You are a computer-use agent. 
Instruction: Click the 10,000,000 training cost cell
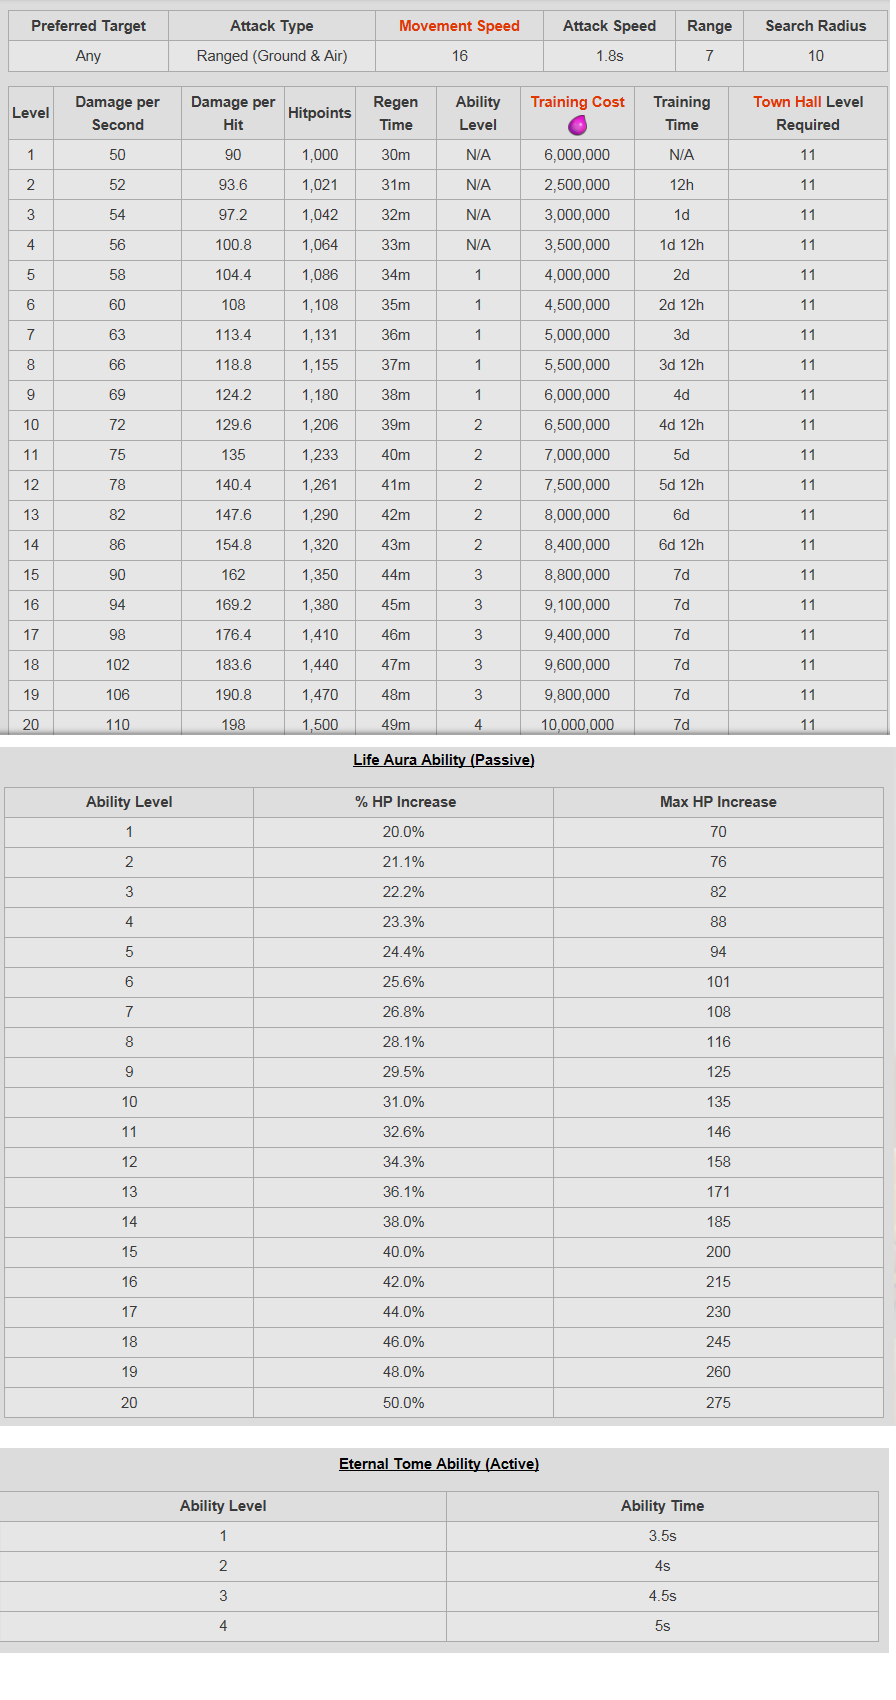point(577,723)
